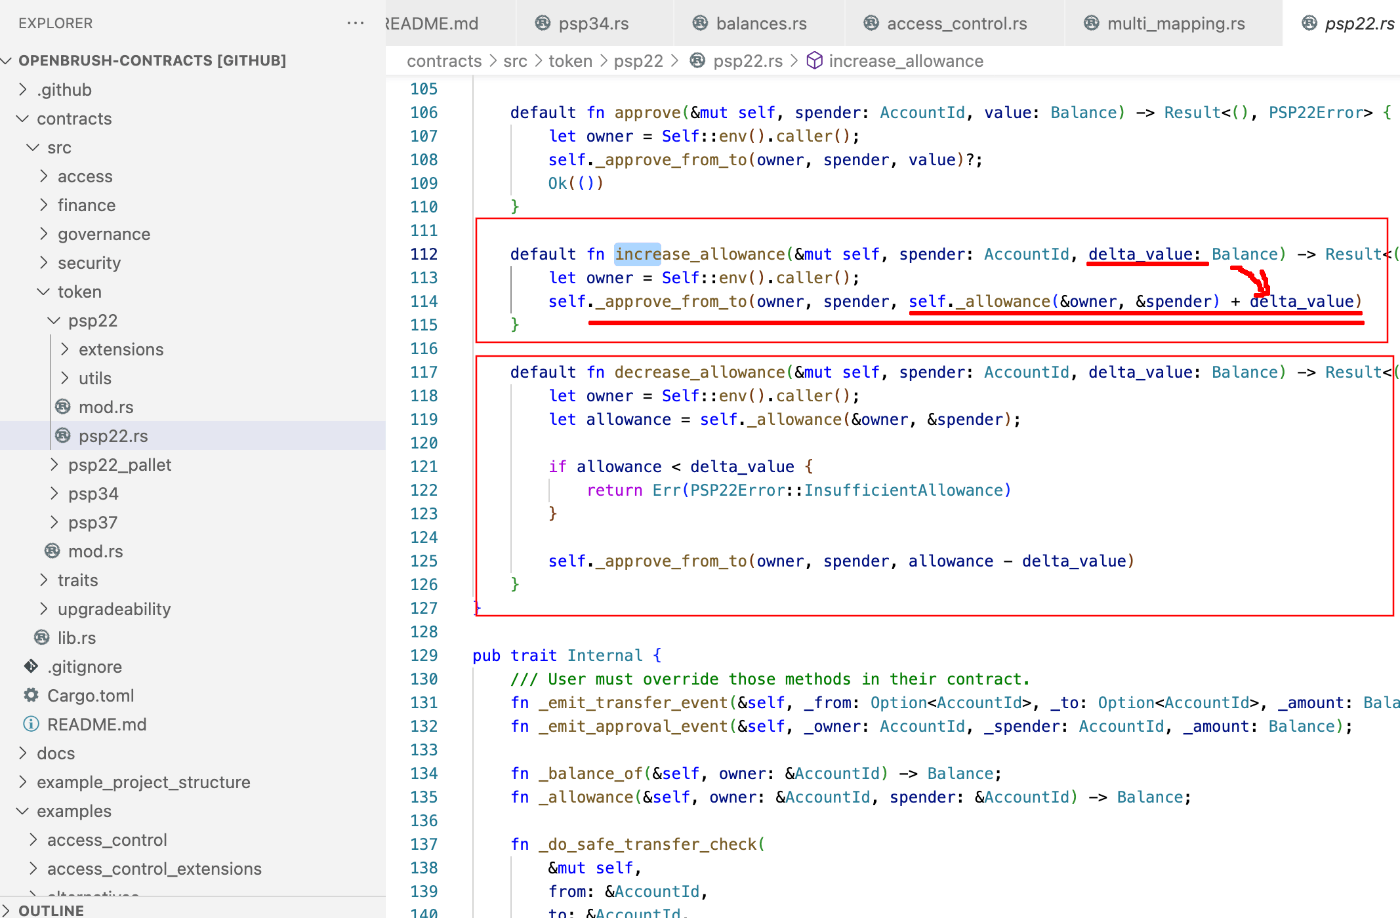Click the method symbol icon before increase_allowance
Viewport: 1400px width, 918px height.
(x=815, y=61)
